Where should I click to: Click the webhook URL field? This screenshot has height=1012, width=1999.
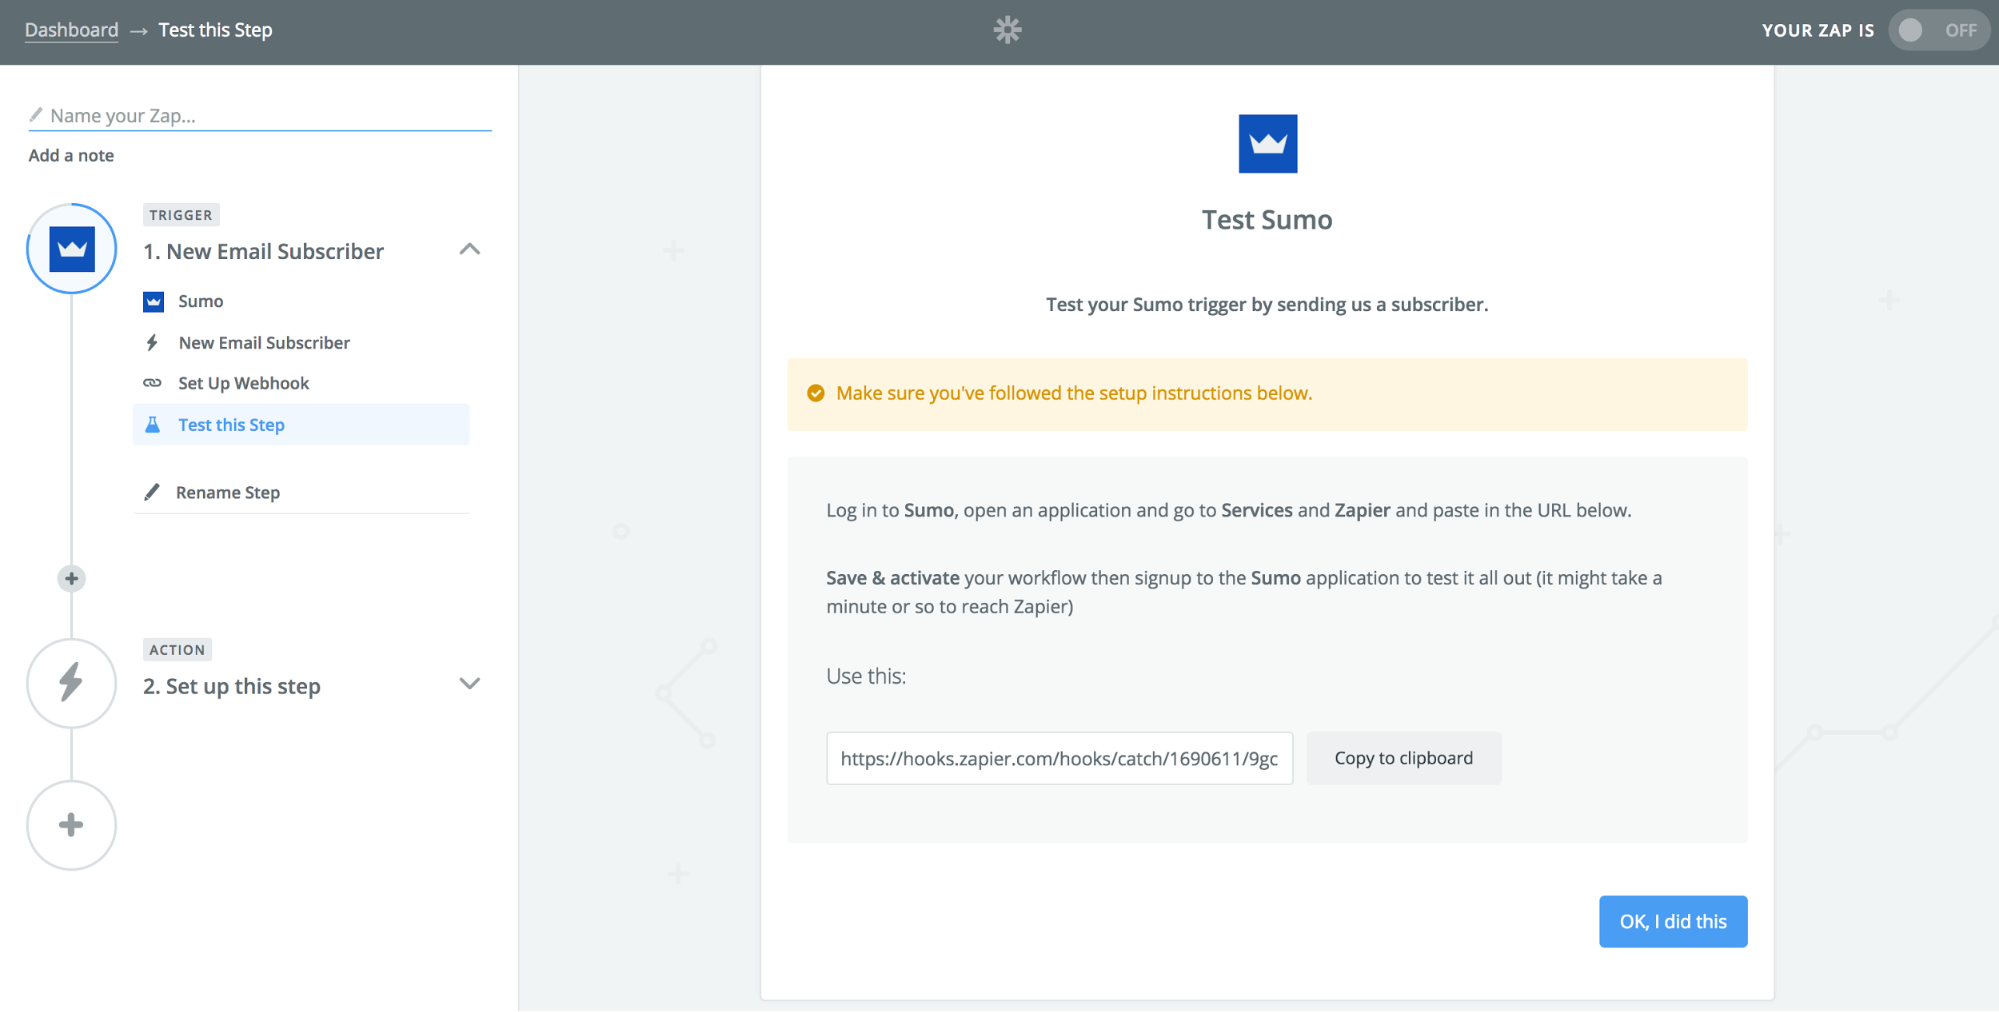coord(1059,758)
